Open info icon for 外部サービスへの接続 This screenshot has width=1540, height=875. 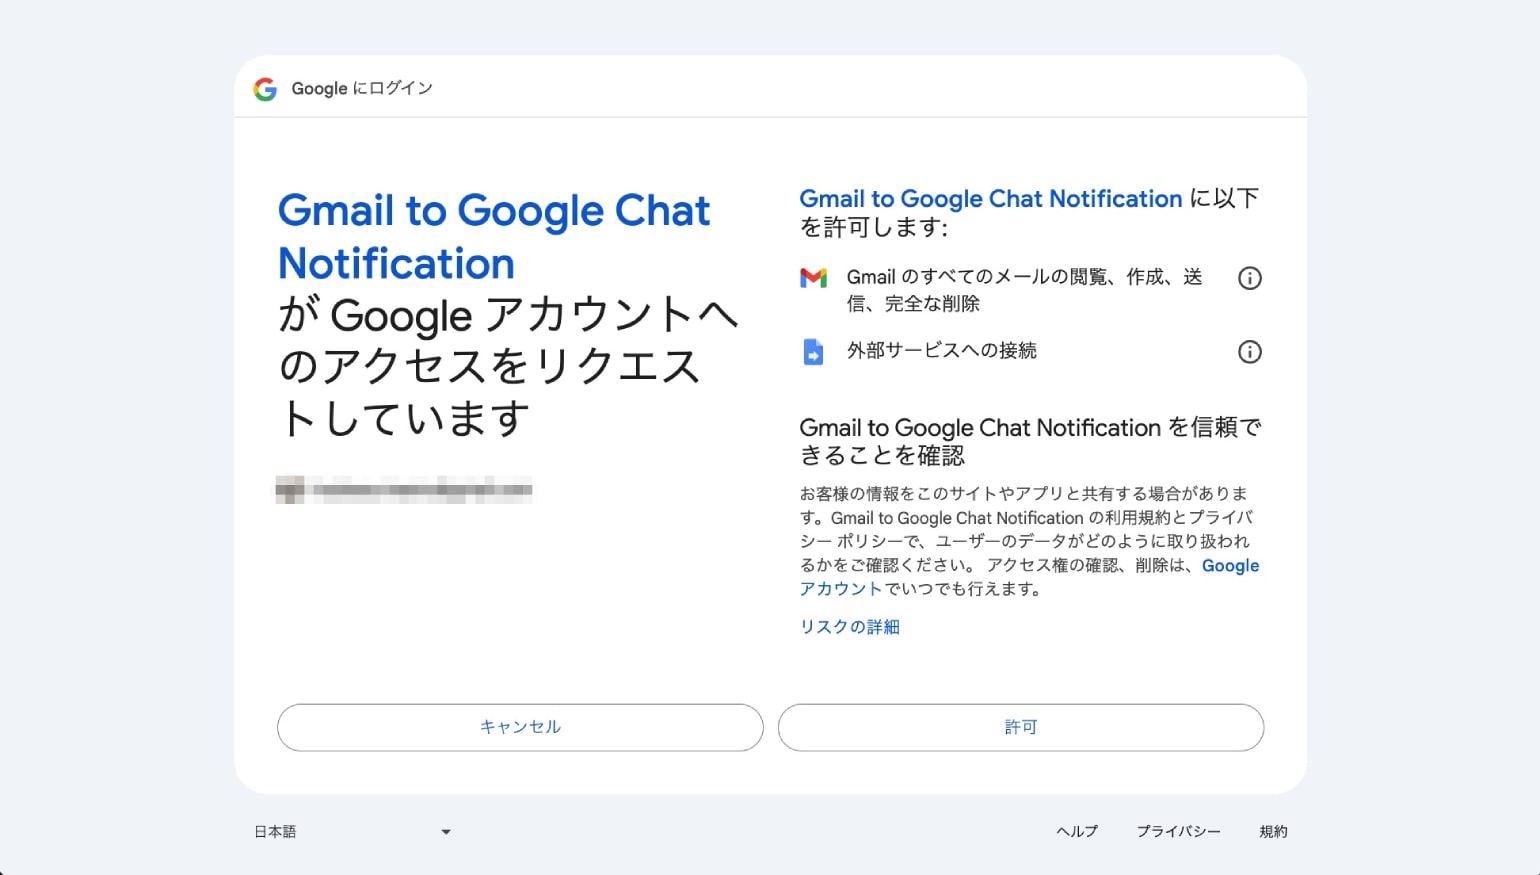pos(1250,352)
